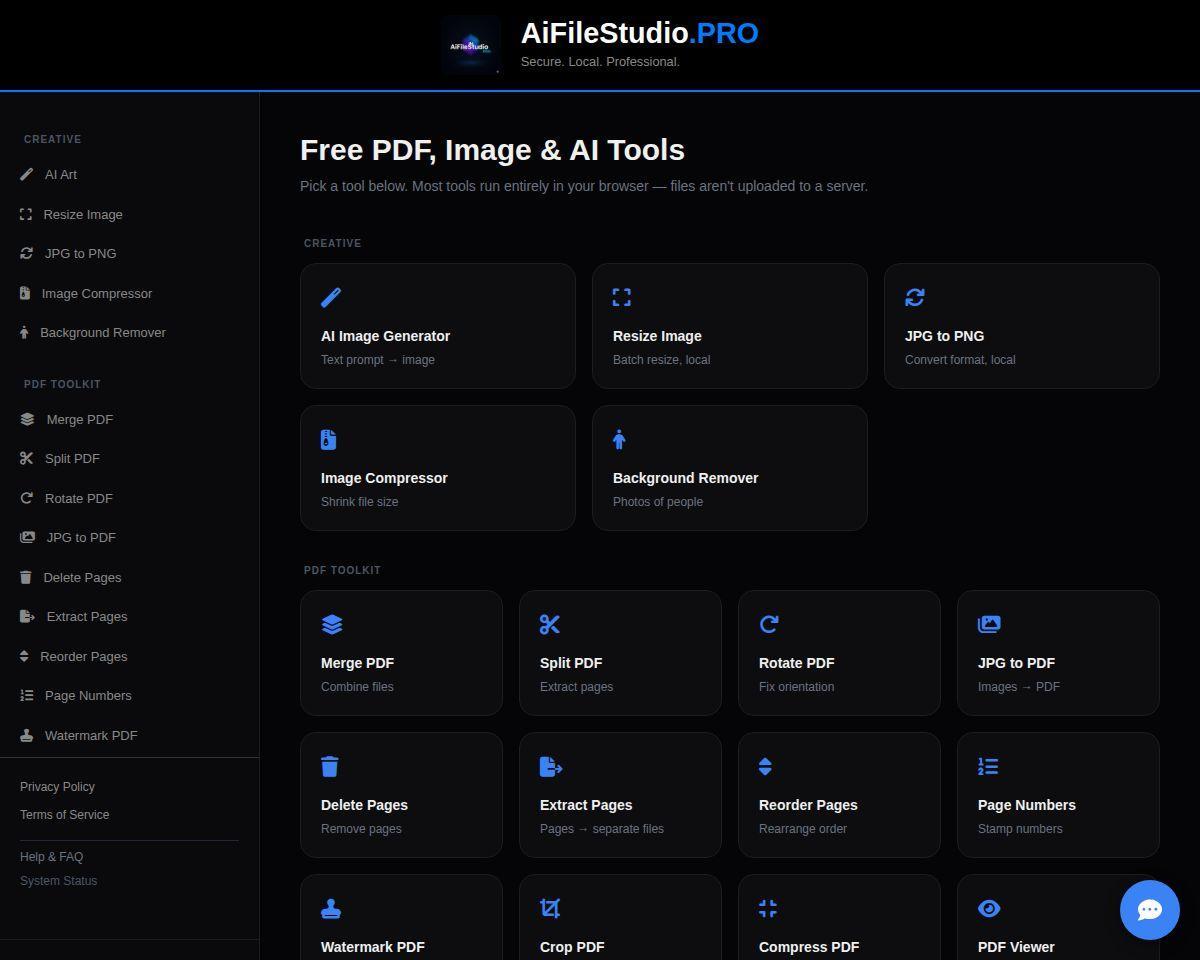This screenshot has width=1200, height=960.
Task: Open the AI Image Generator card title
Action: click(x=386, y=336)
